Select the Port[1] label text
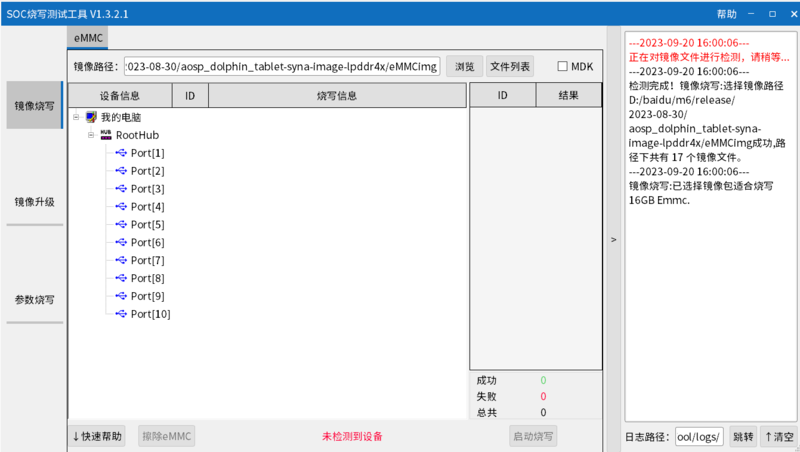The image size is (800, 452). click(x=147, y=153)
